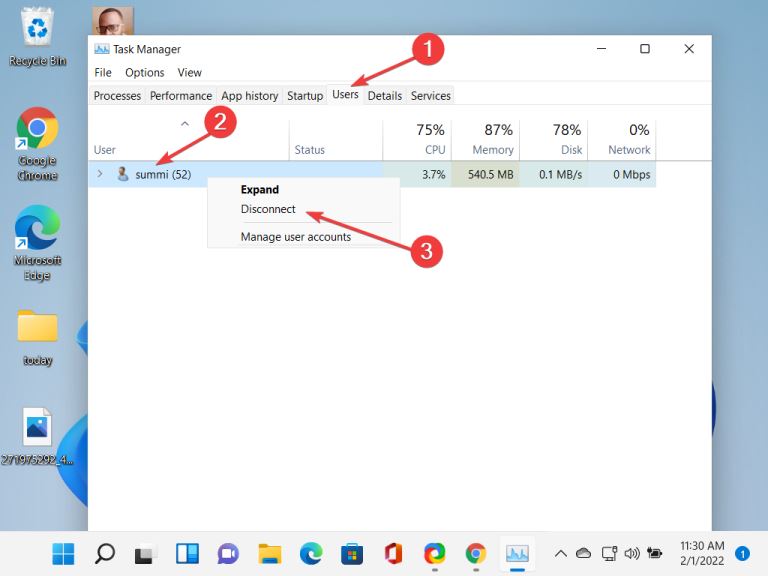
Task: Open the Chat (Teams) taskbar icon
Action: [228, 553]
